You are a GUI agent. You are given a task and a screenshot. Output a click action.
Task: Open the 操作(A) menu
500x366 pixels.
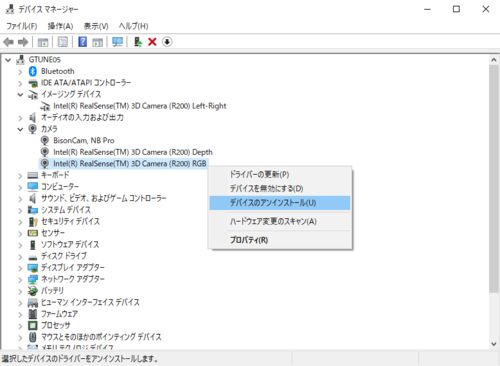click(x=60, y=26)
